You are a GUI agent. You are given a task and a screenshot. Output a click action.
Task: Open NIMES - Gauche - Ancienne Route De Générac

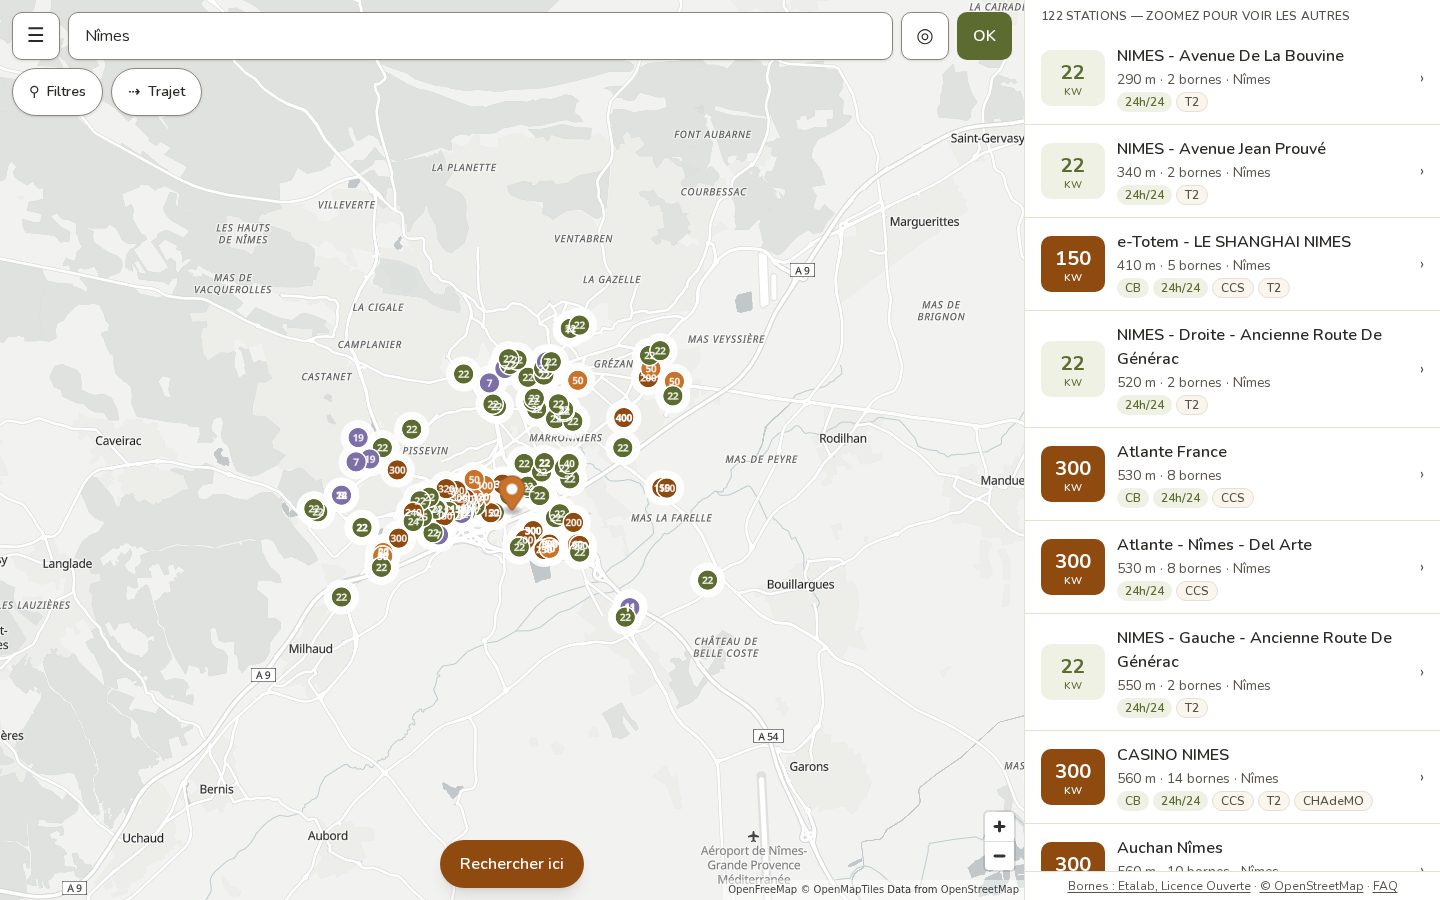tap(1232, 672)
